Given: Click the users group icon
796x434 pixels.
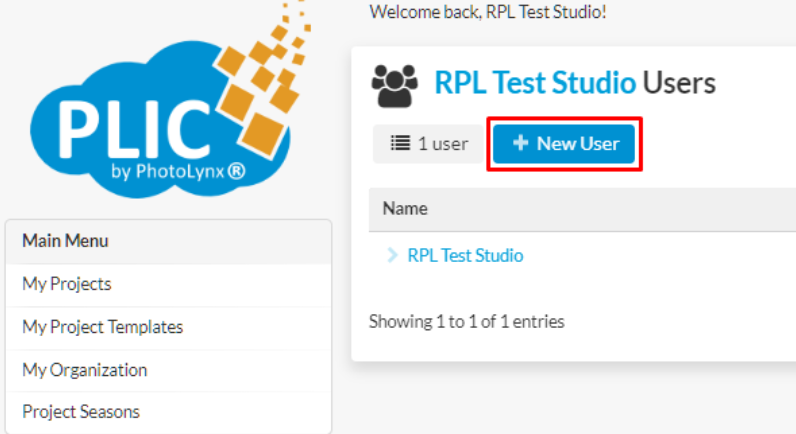Looking at the screenshot, I should tap(394, 86).
